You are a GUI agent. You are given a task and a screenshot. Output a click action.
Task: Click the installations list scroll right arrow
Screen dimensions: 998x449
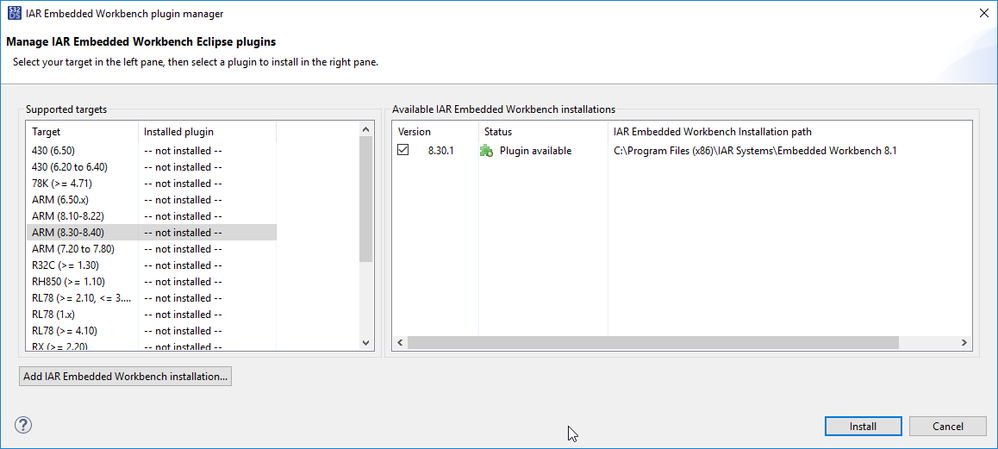[x=964, y=343]
